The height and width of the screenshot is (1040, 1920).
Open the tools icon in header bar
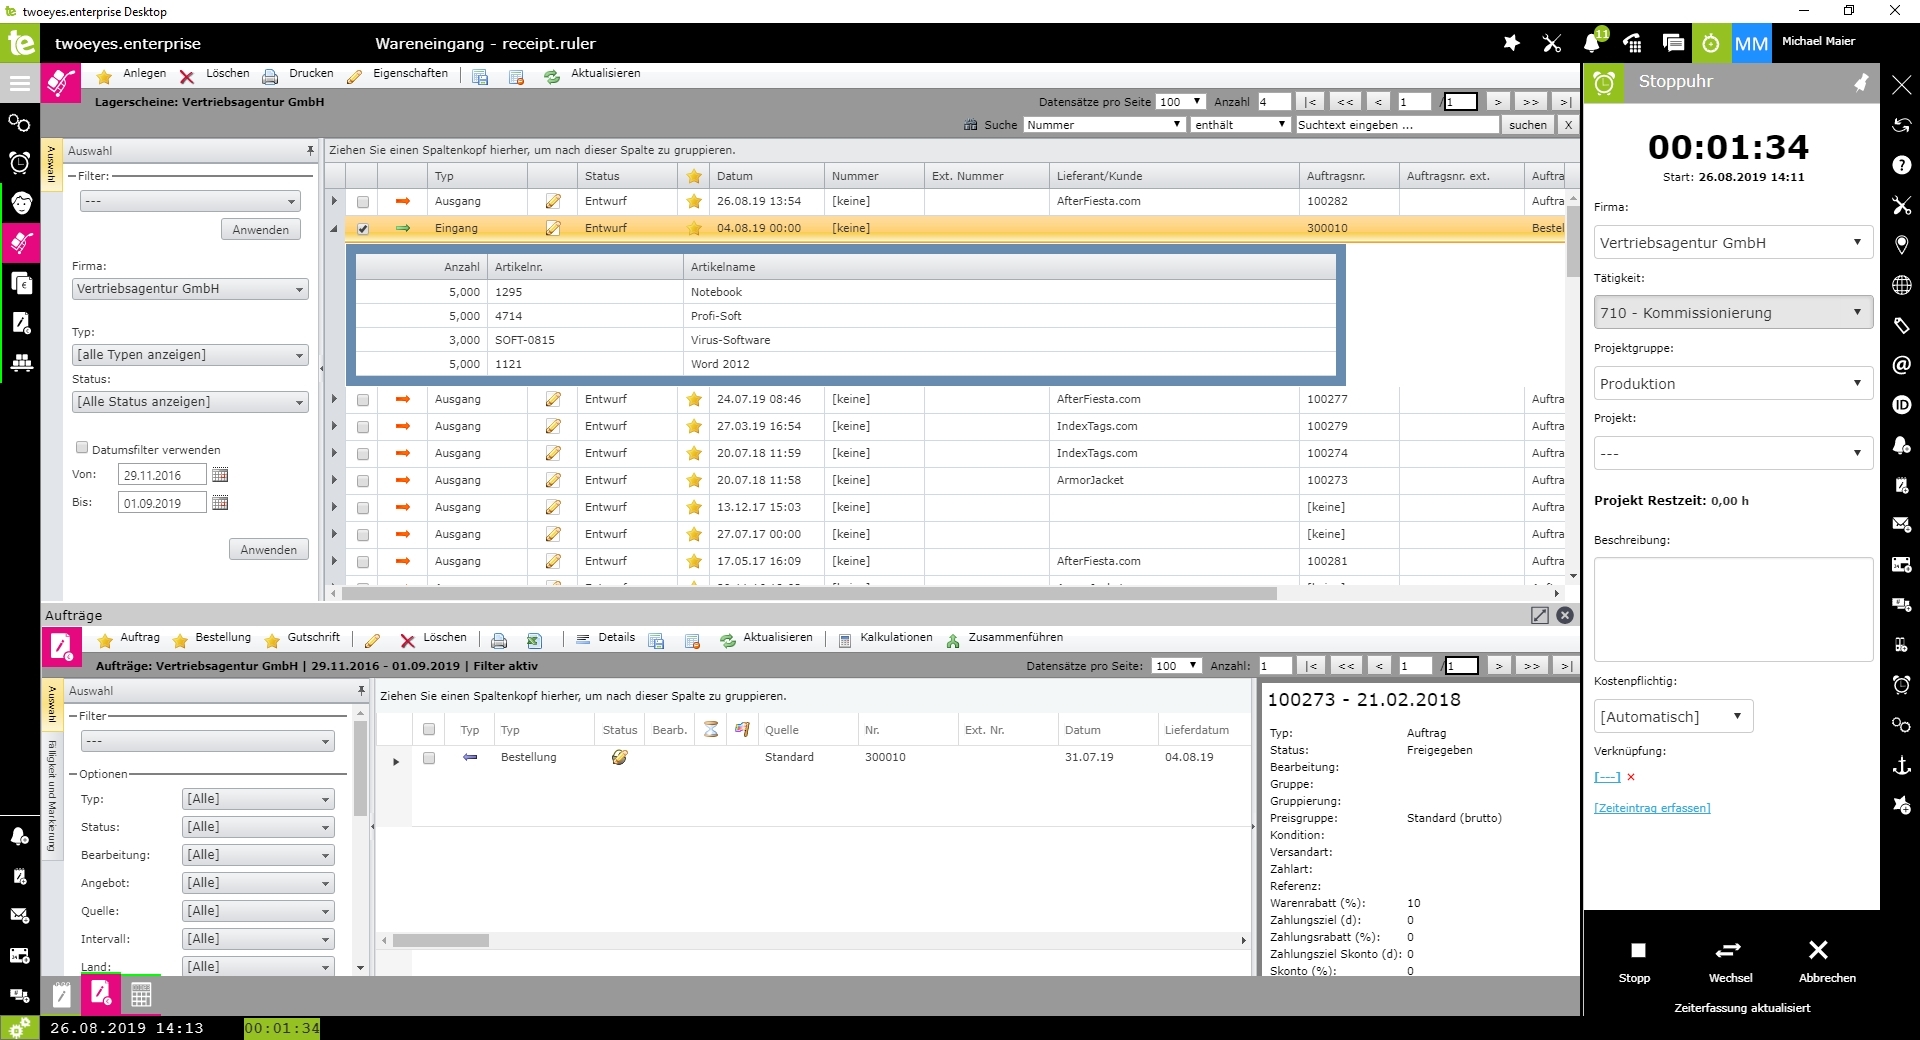point(1552,43)
